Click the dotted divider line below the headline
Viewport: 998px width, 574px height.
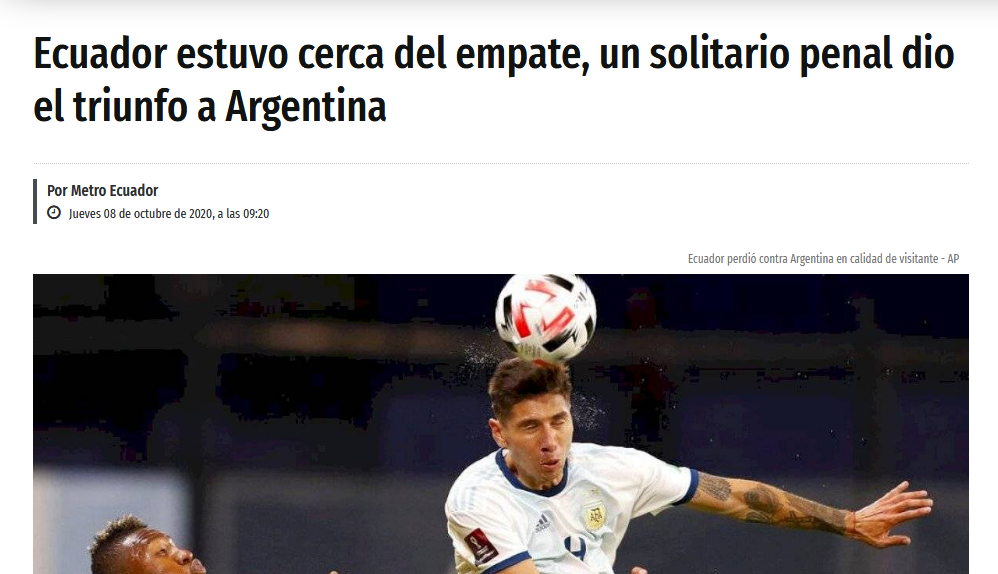[501, 164]
